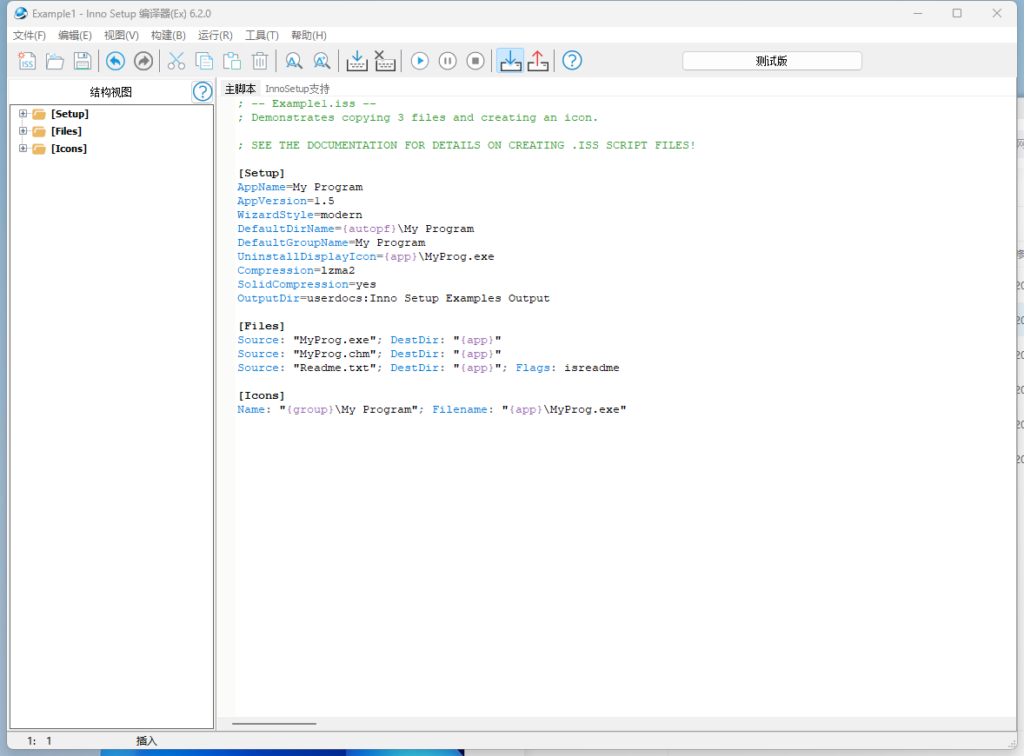Viewport: 1024px width, 756px height.
Task: Compile the script from the toolbar
Action: coord(357,61)
